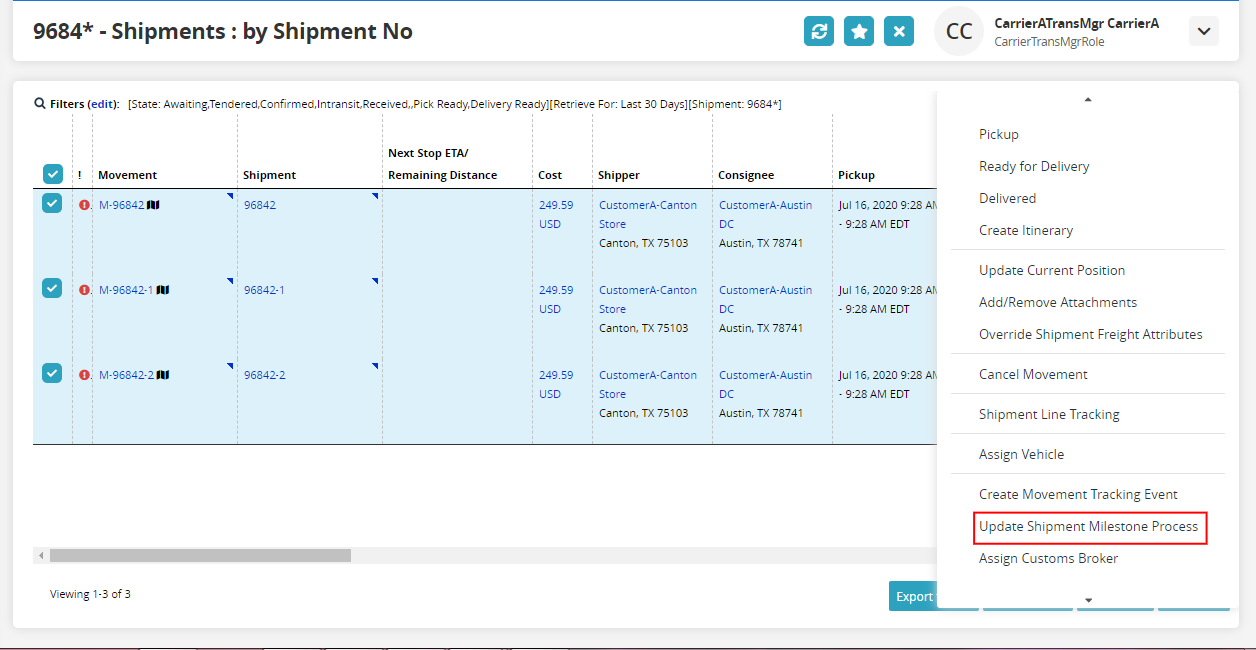Click the map icon beside M-96842-1
This screenshot has width=1256, height=650.
click(x=163, y=290)
